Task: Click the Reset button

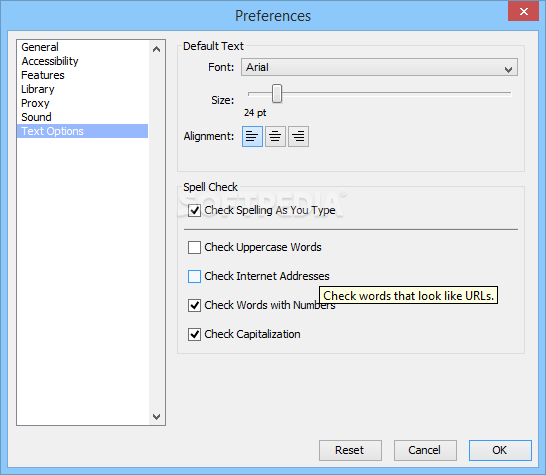Action: 350,450
